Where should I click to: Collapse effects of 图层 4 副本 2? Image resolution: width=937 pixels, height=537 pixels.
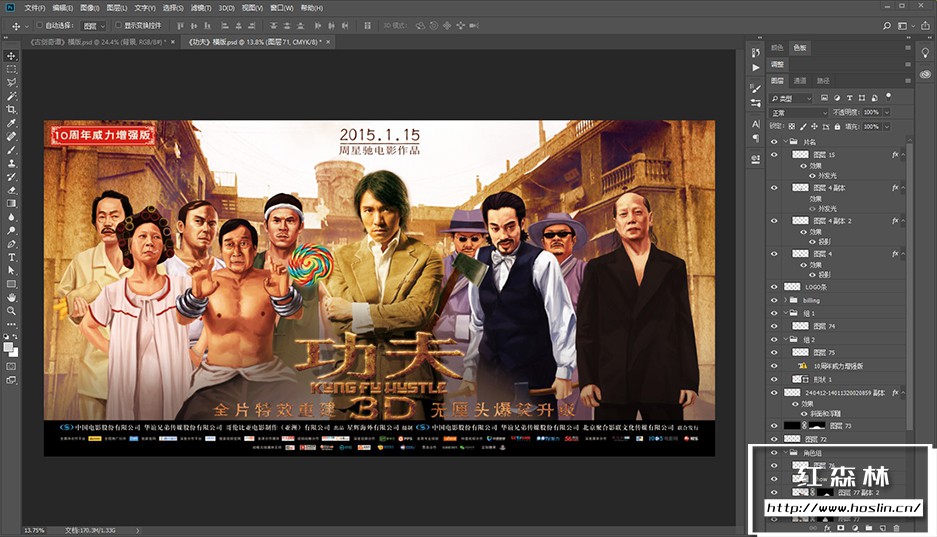pos(903,221)
